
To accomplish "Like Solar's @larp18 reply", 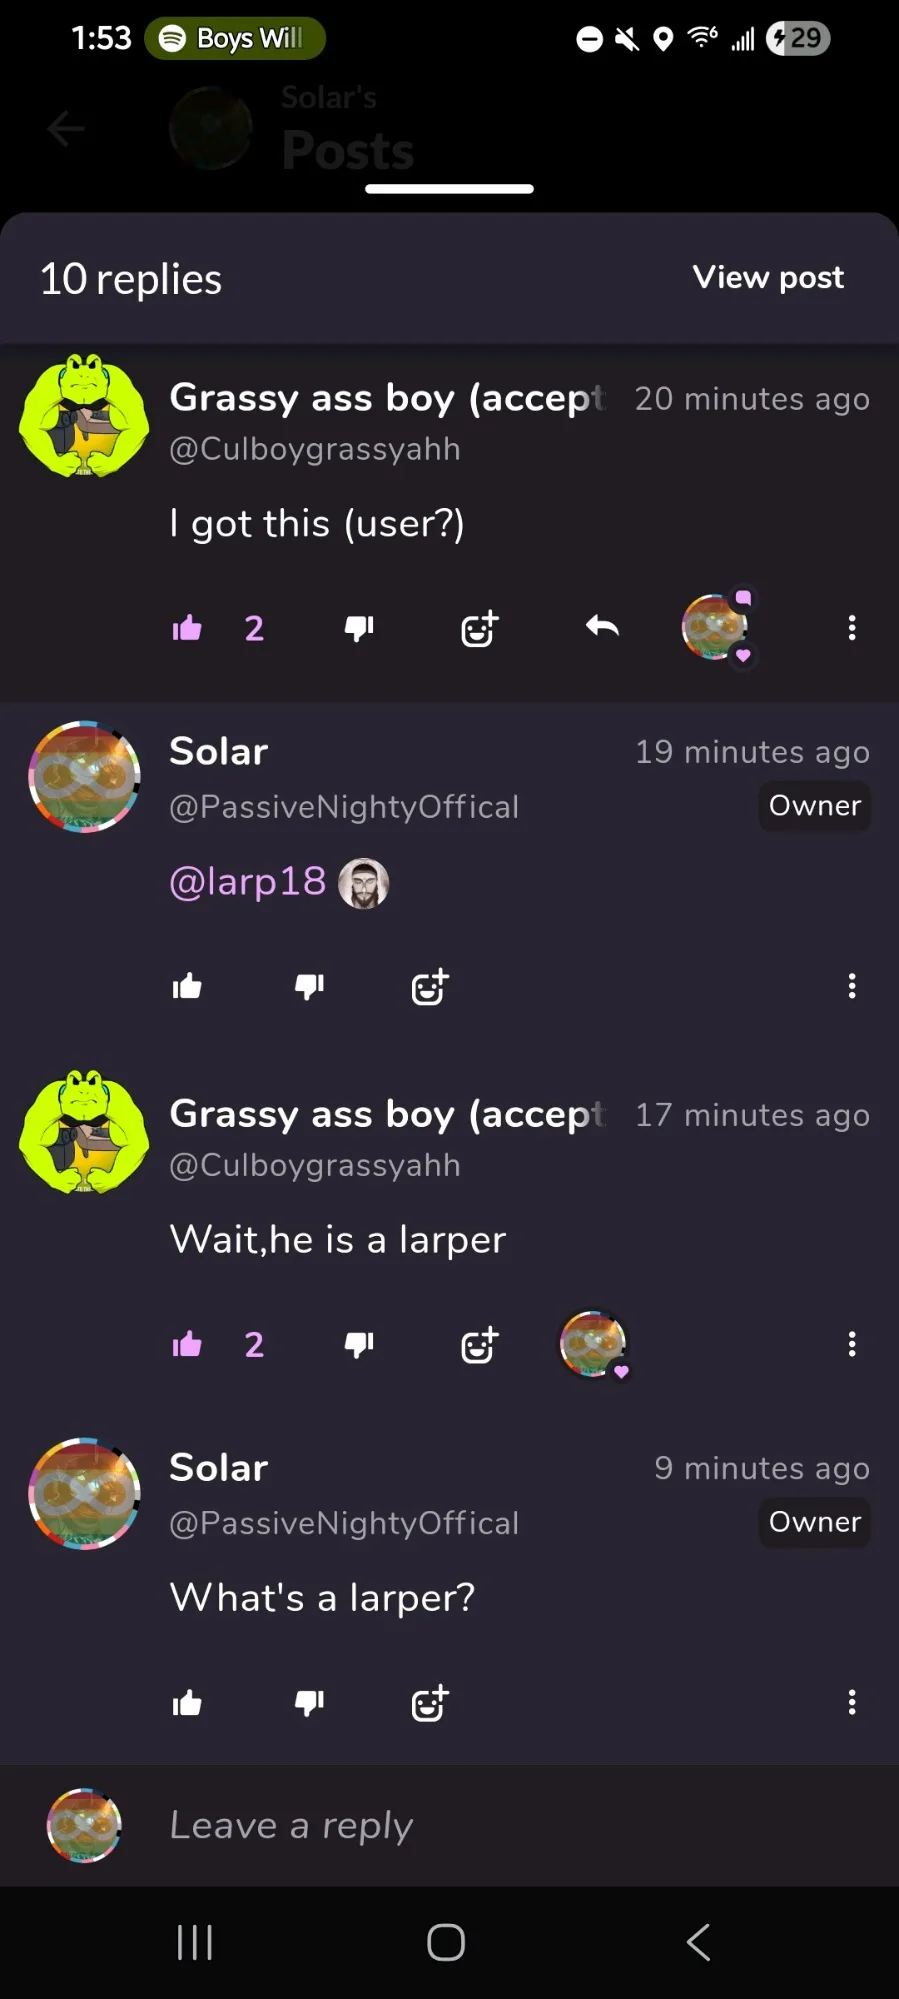I will click(187, 987).
